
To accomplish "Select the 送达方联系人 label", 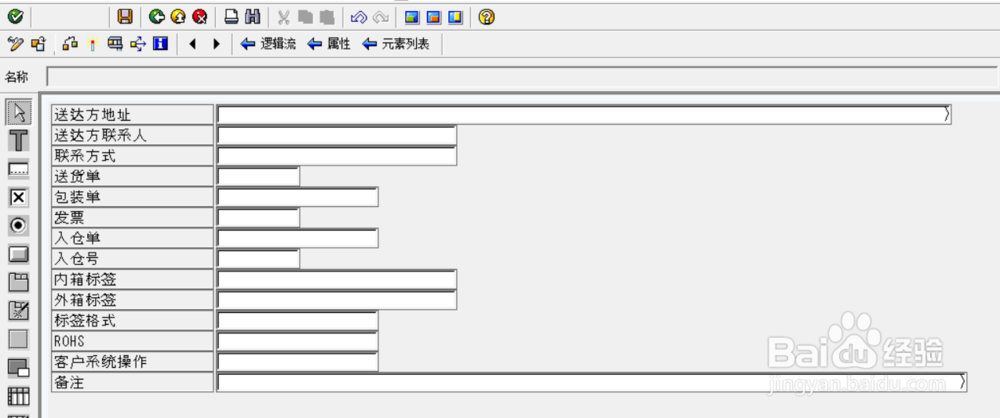I will point(132,135).
